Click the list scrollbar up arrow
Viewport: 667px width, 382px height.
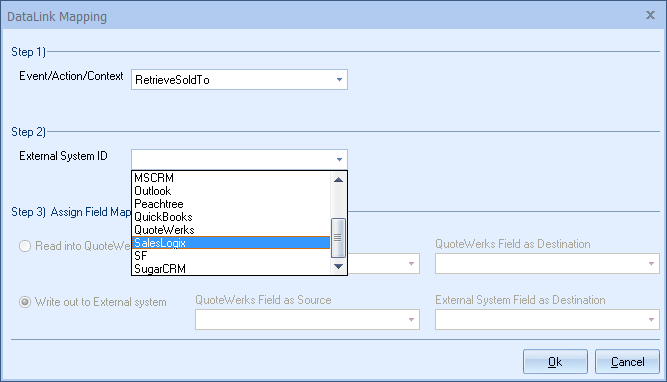(339, 180)
